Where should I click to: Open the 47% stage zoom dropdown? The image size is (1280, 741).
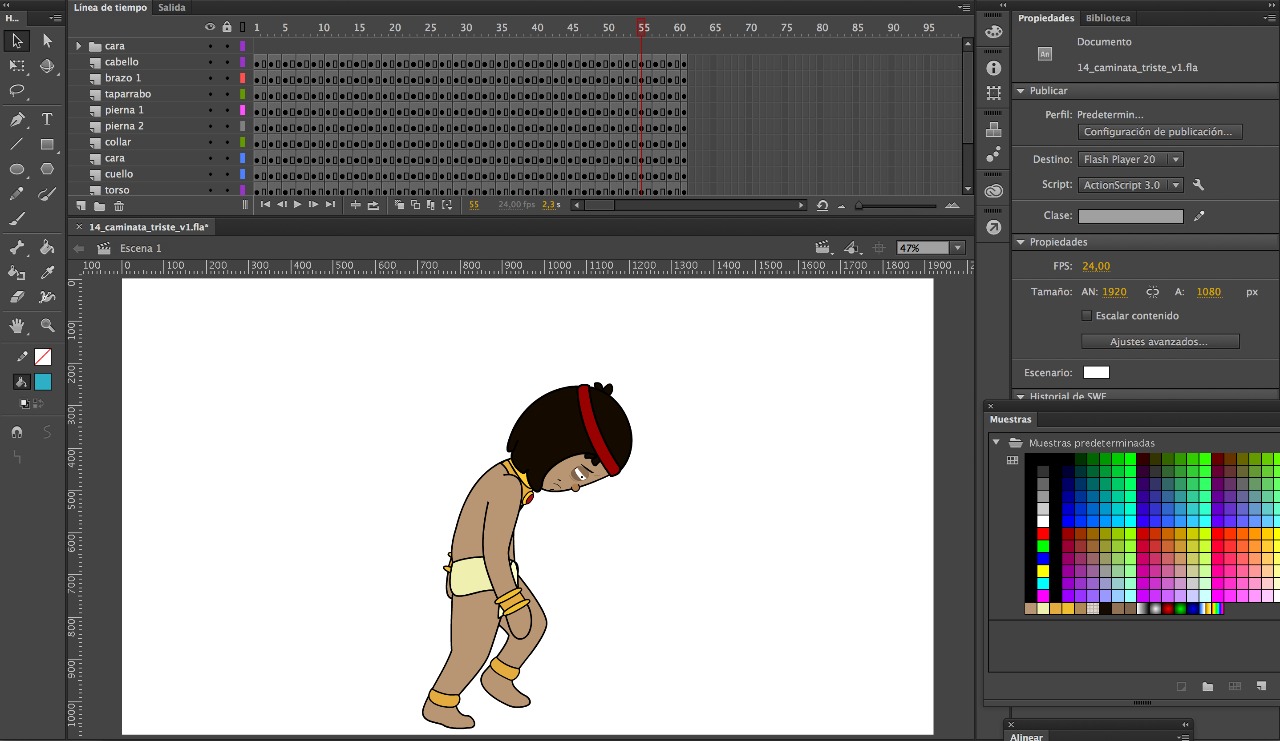click(x=957, y=248)
